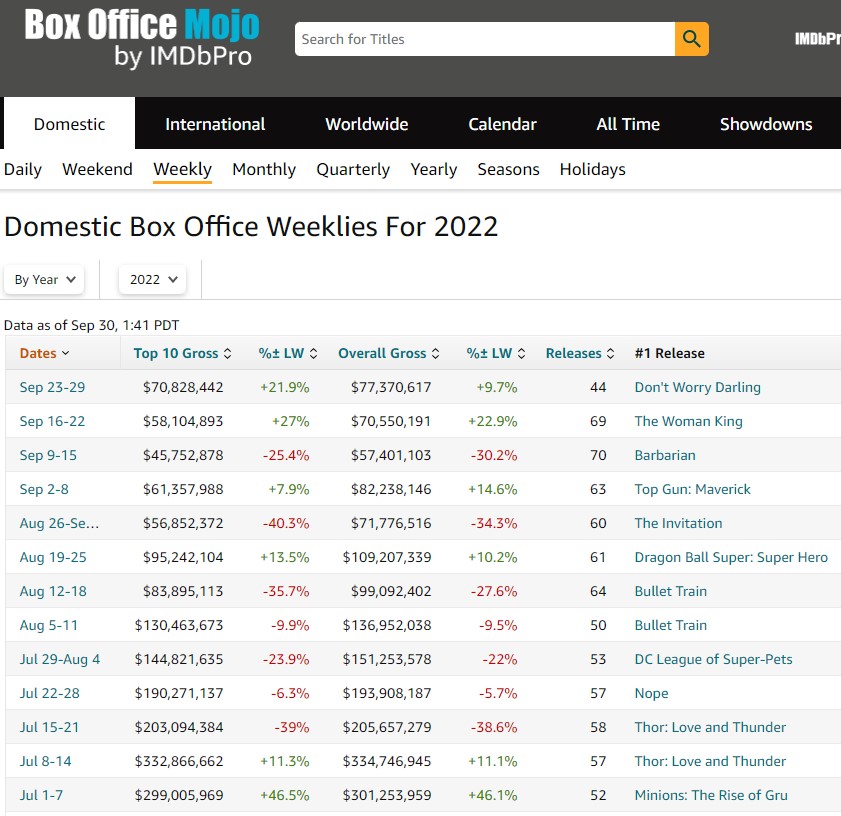Open Don't Worry Darling release link
Viewport: 841px width, 816px height.
point(697,387)
